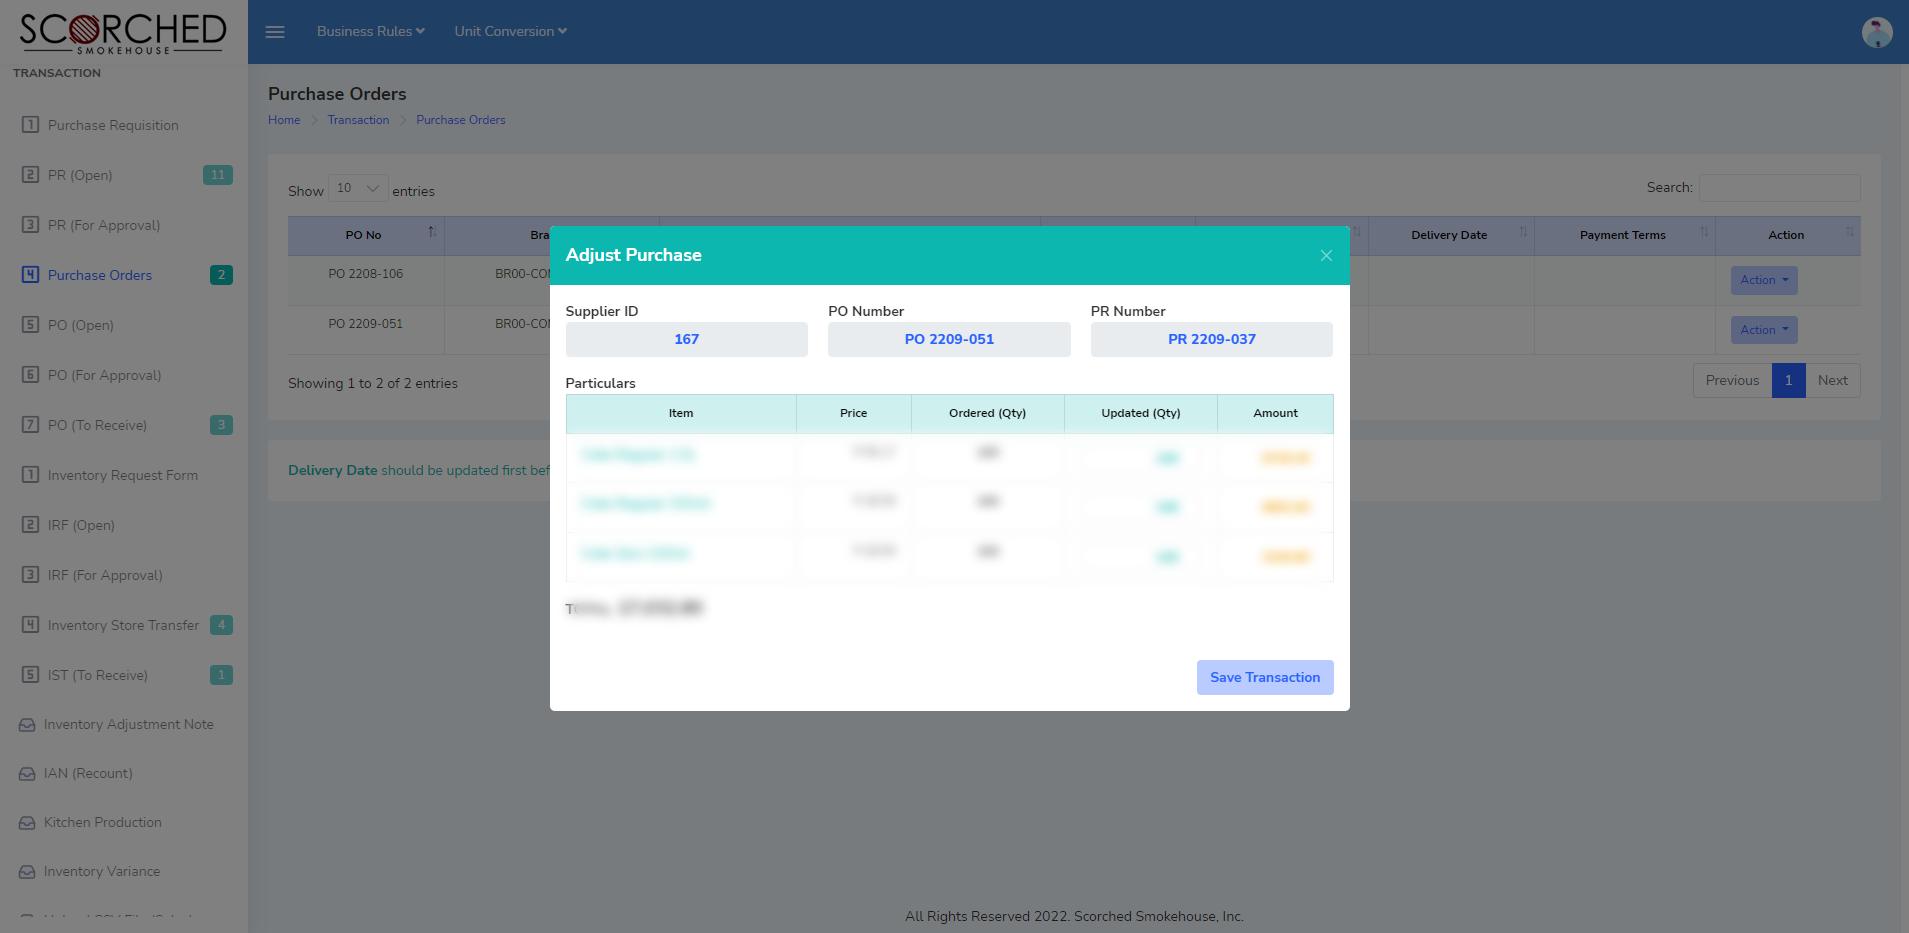Click the PR (Open) number icon
The image size is (1909, 933).
(30, 175)
